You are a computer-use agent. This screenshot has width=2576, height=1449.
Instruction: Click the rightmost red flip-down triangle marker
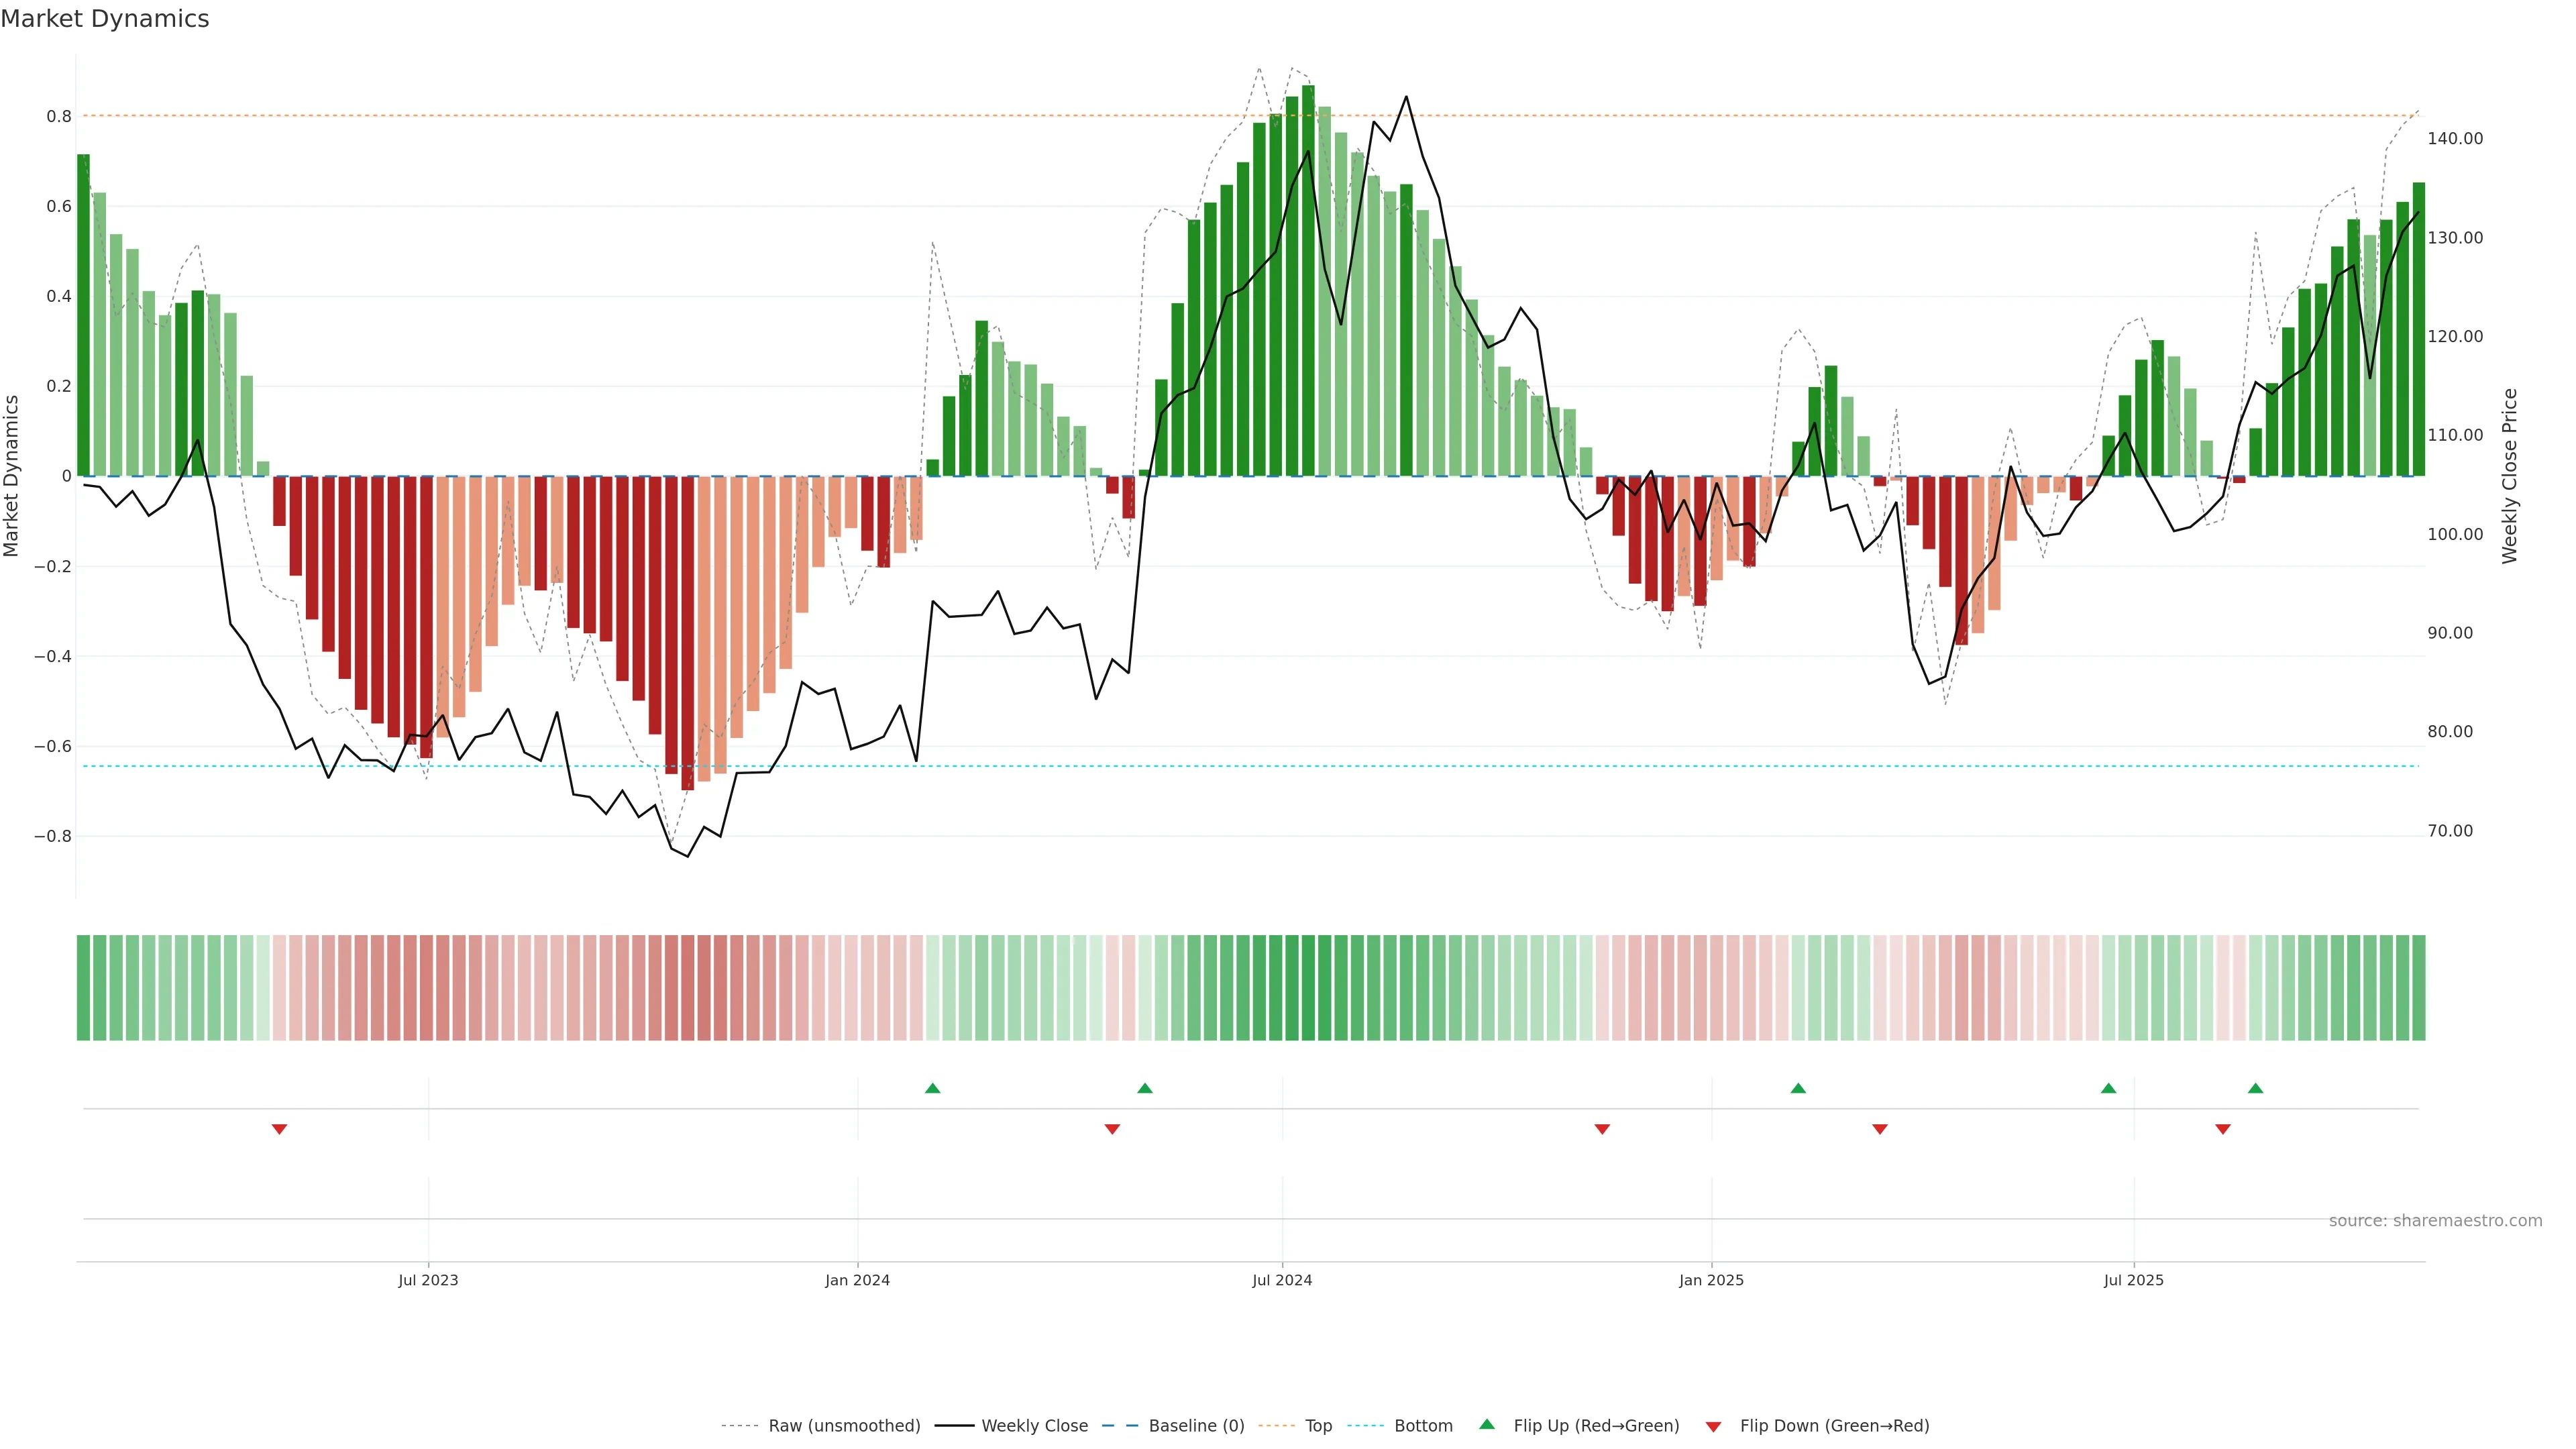(2222, 1129)
